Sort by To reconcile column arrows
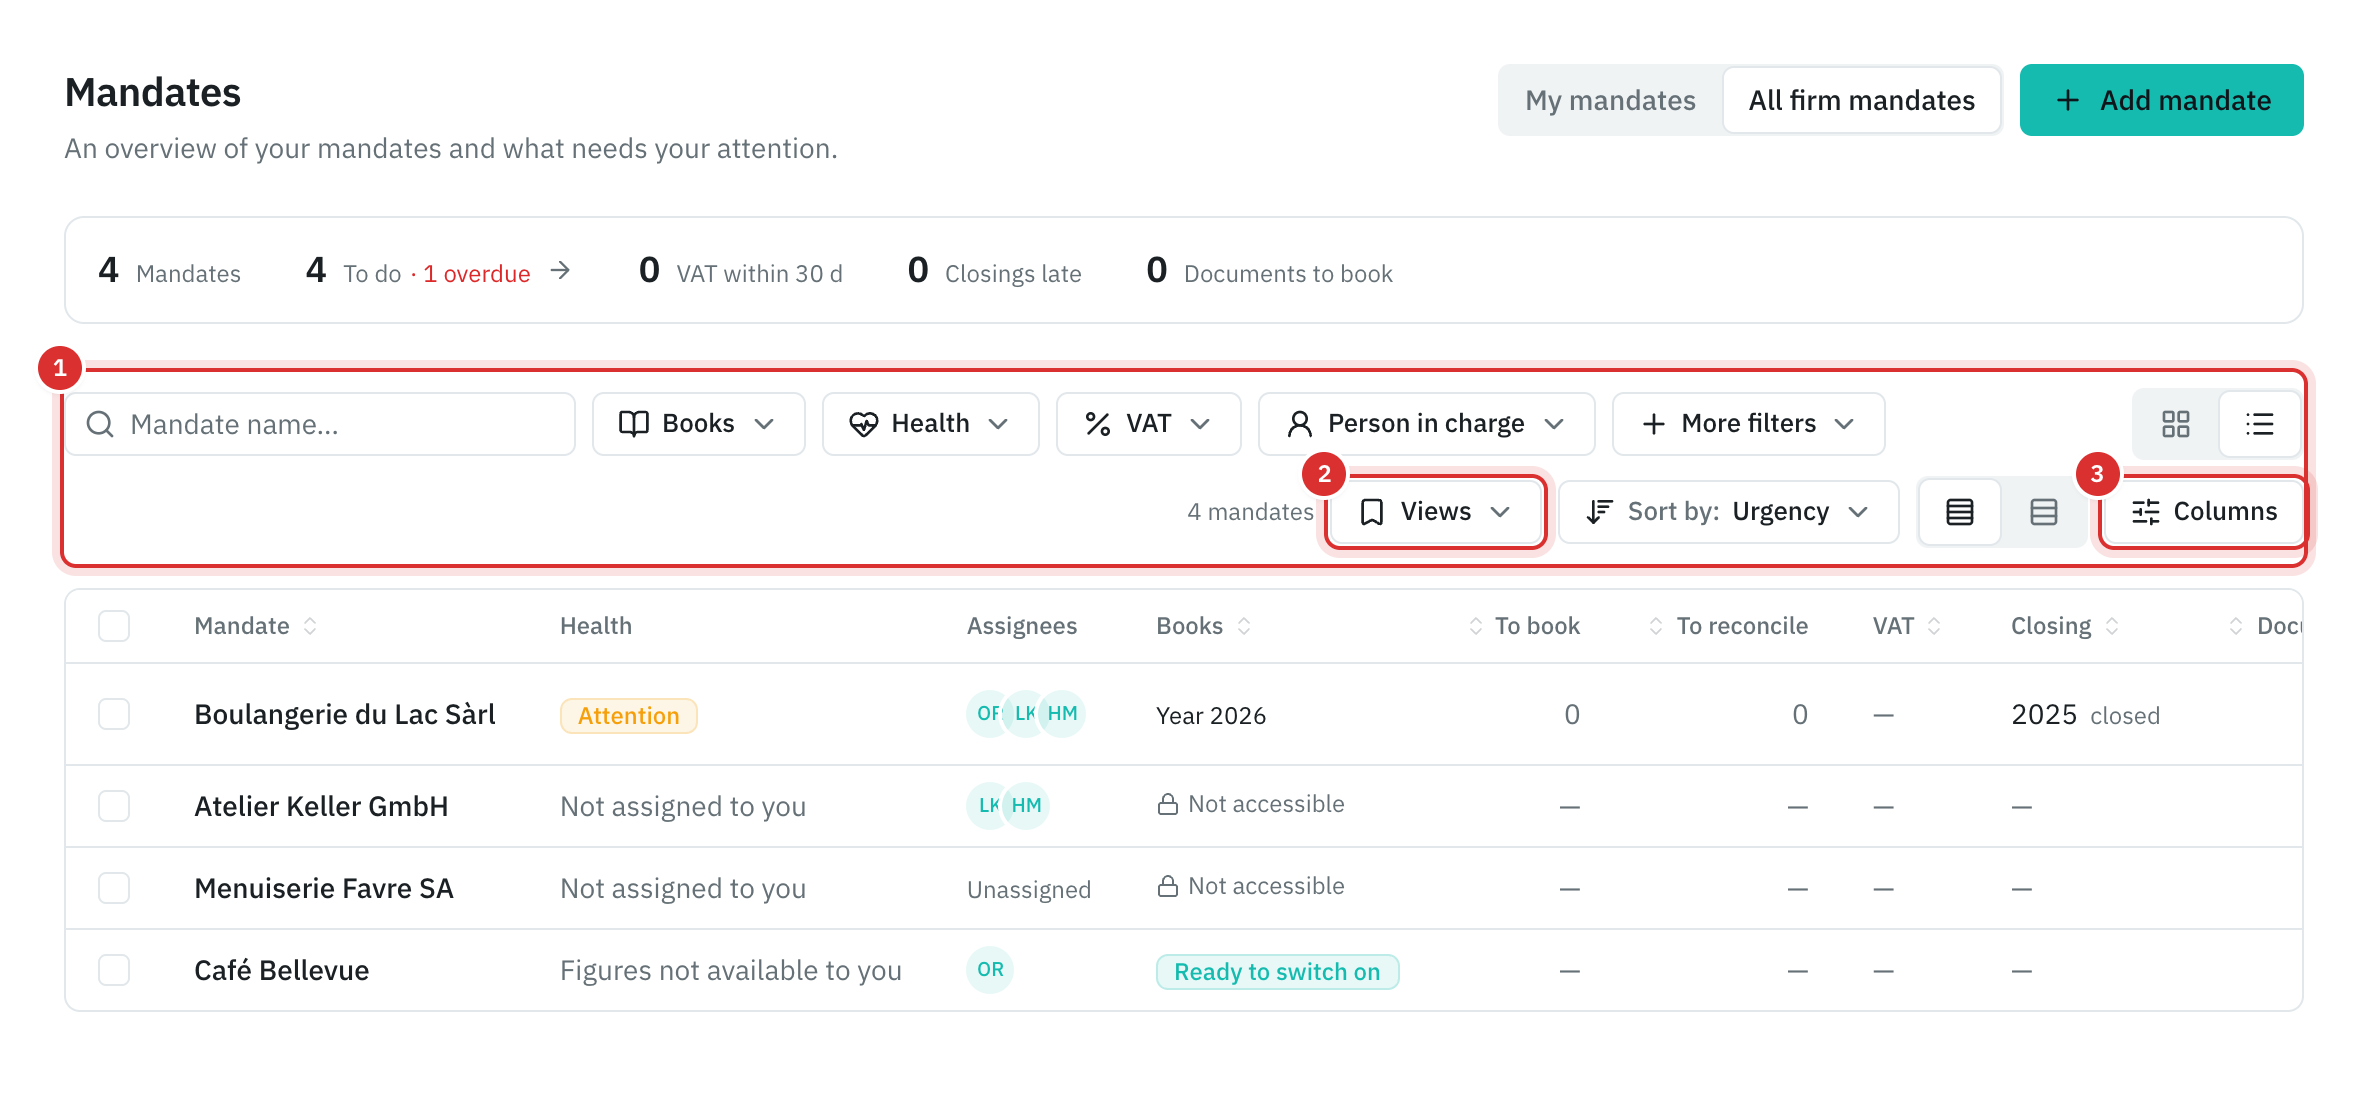 click(x=1656, y=626)
